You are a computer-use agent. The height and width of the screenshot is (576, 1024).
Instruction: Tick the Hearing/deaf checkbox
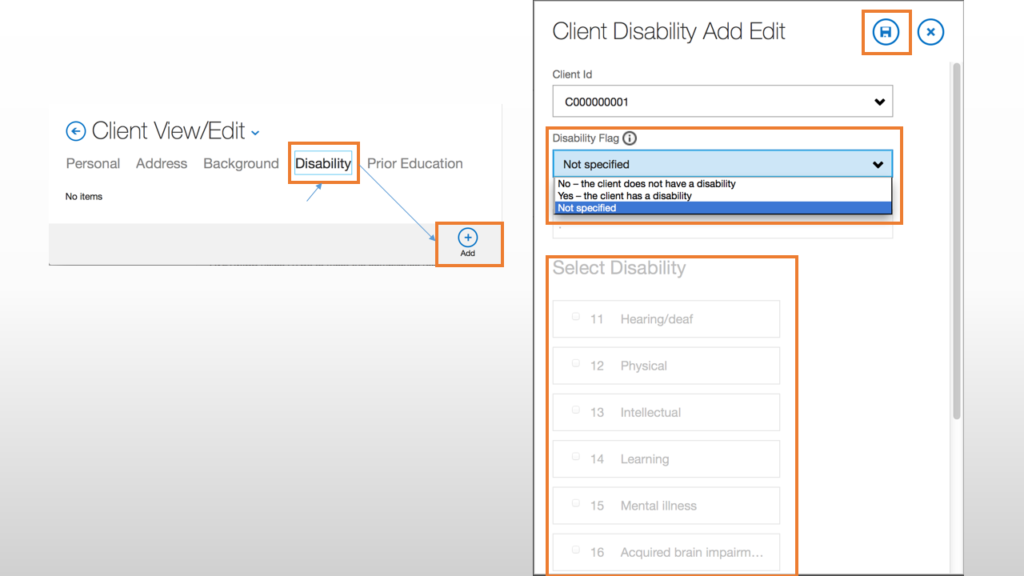tap(575, 317)
